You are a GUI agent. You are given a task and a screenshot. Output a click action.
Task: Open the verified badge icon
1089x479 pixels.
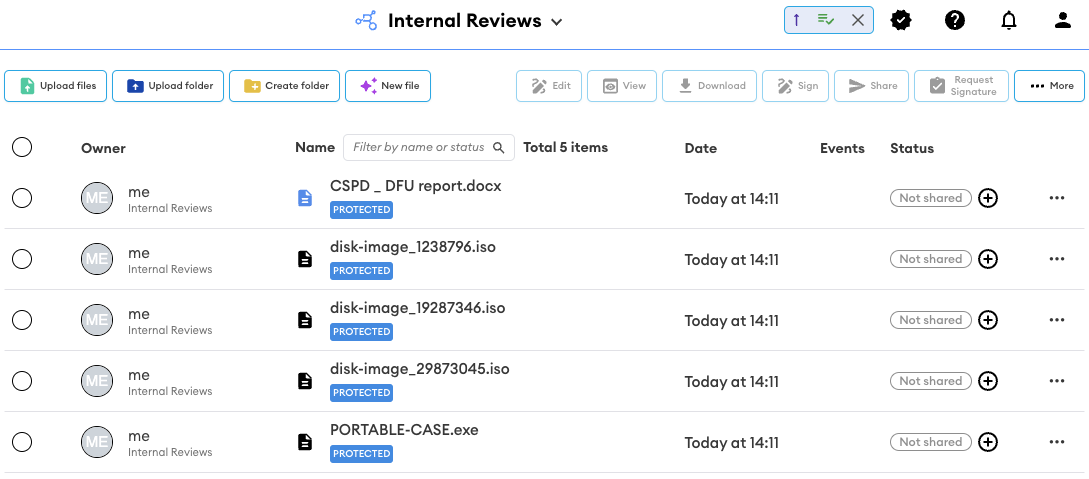901,21
